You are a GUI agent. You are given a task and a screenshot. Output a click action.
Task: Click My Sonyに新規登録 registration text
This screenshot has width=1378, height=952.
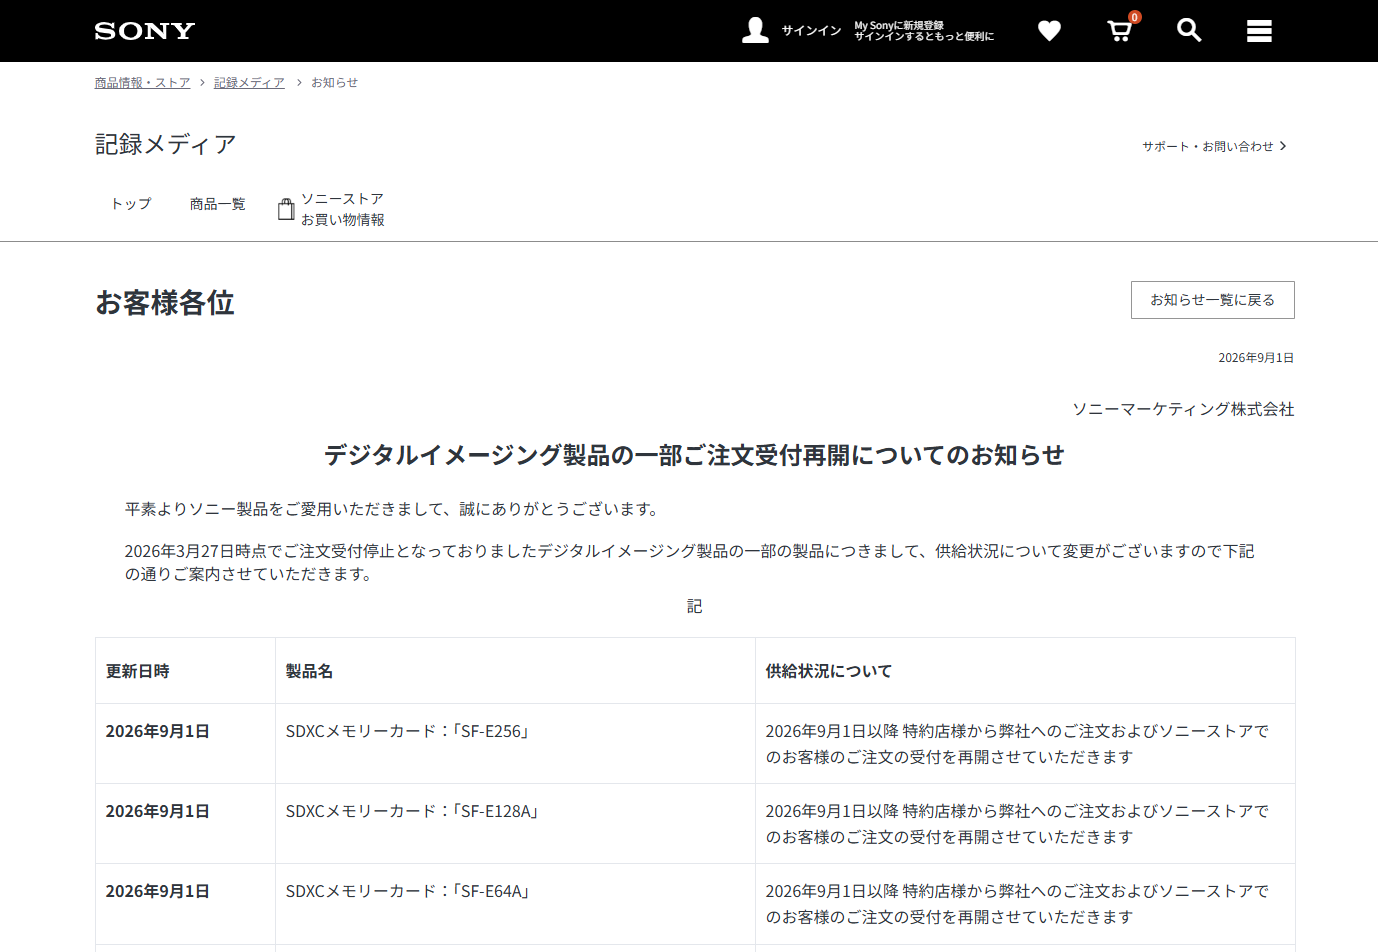coord(899,25)
